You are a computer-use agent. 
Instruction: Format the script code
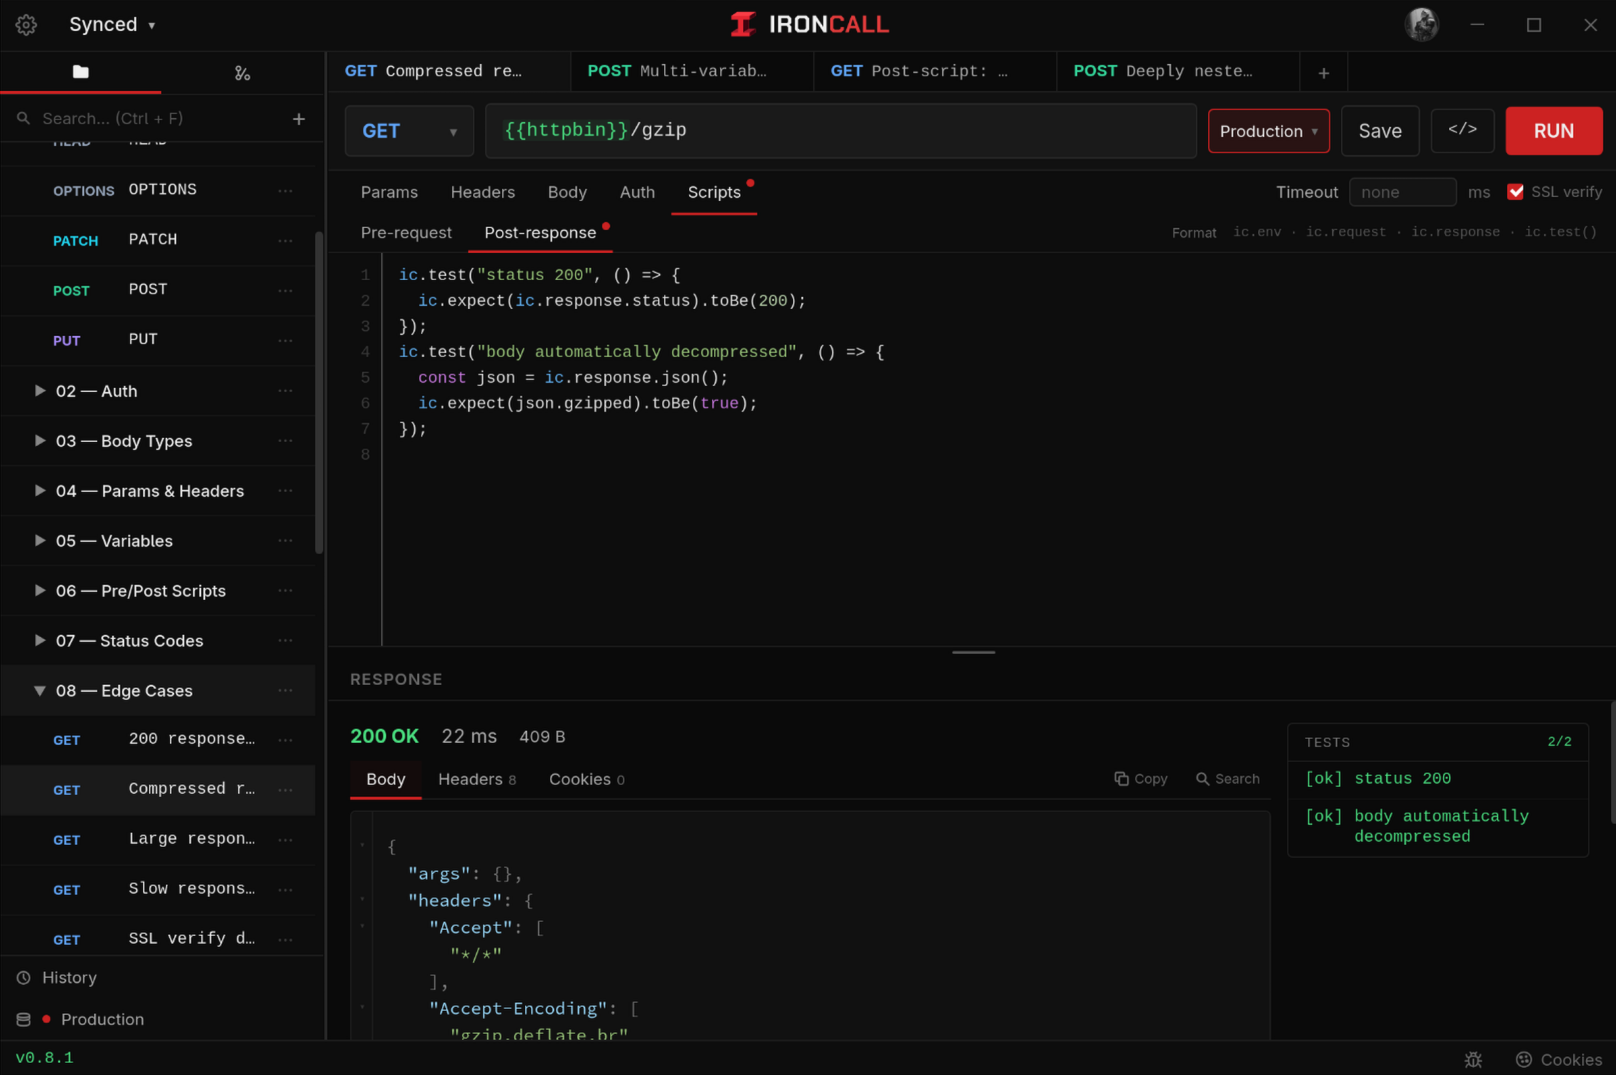point(1194,232)
